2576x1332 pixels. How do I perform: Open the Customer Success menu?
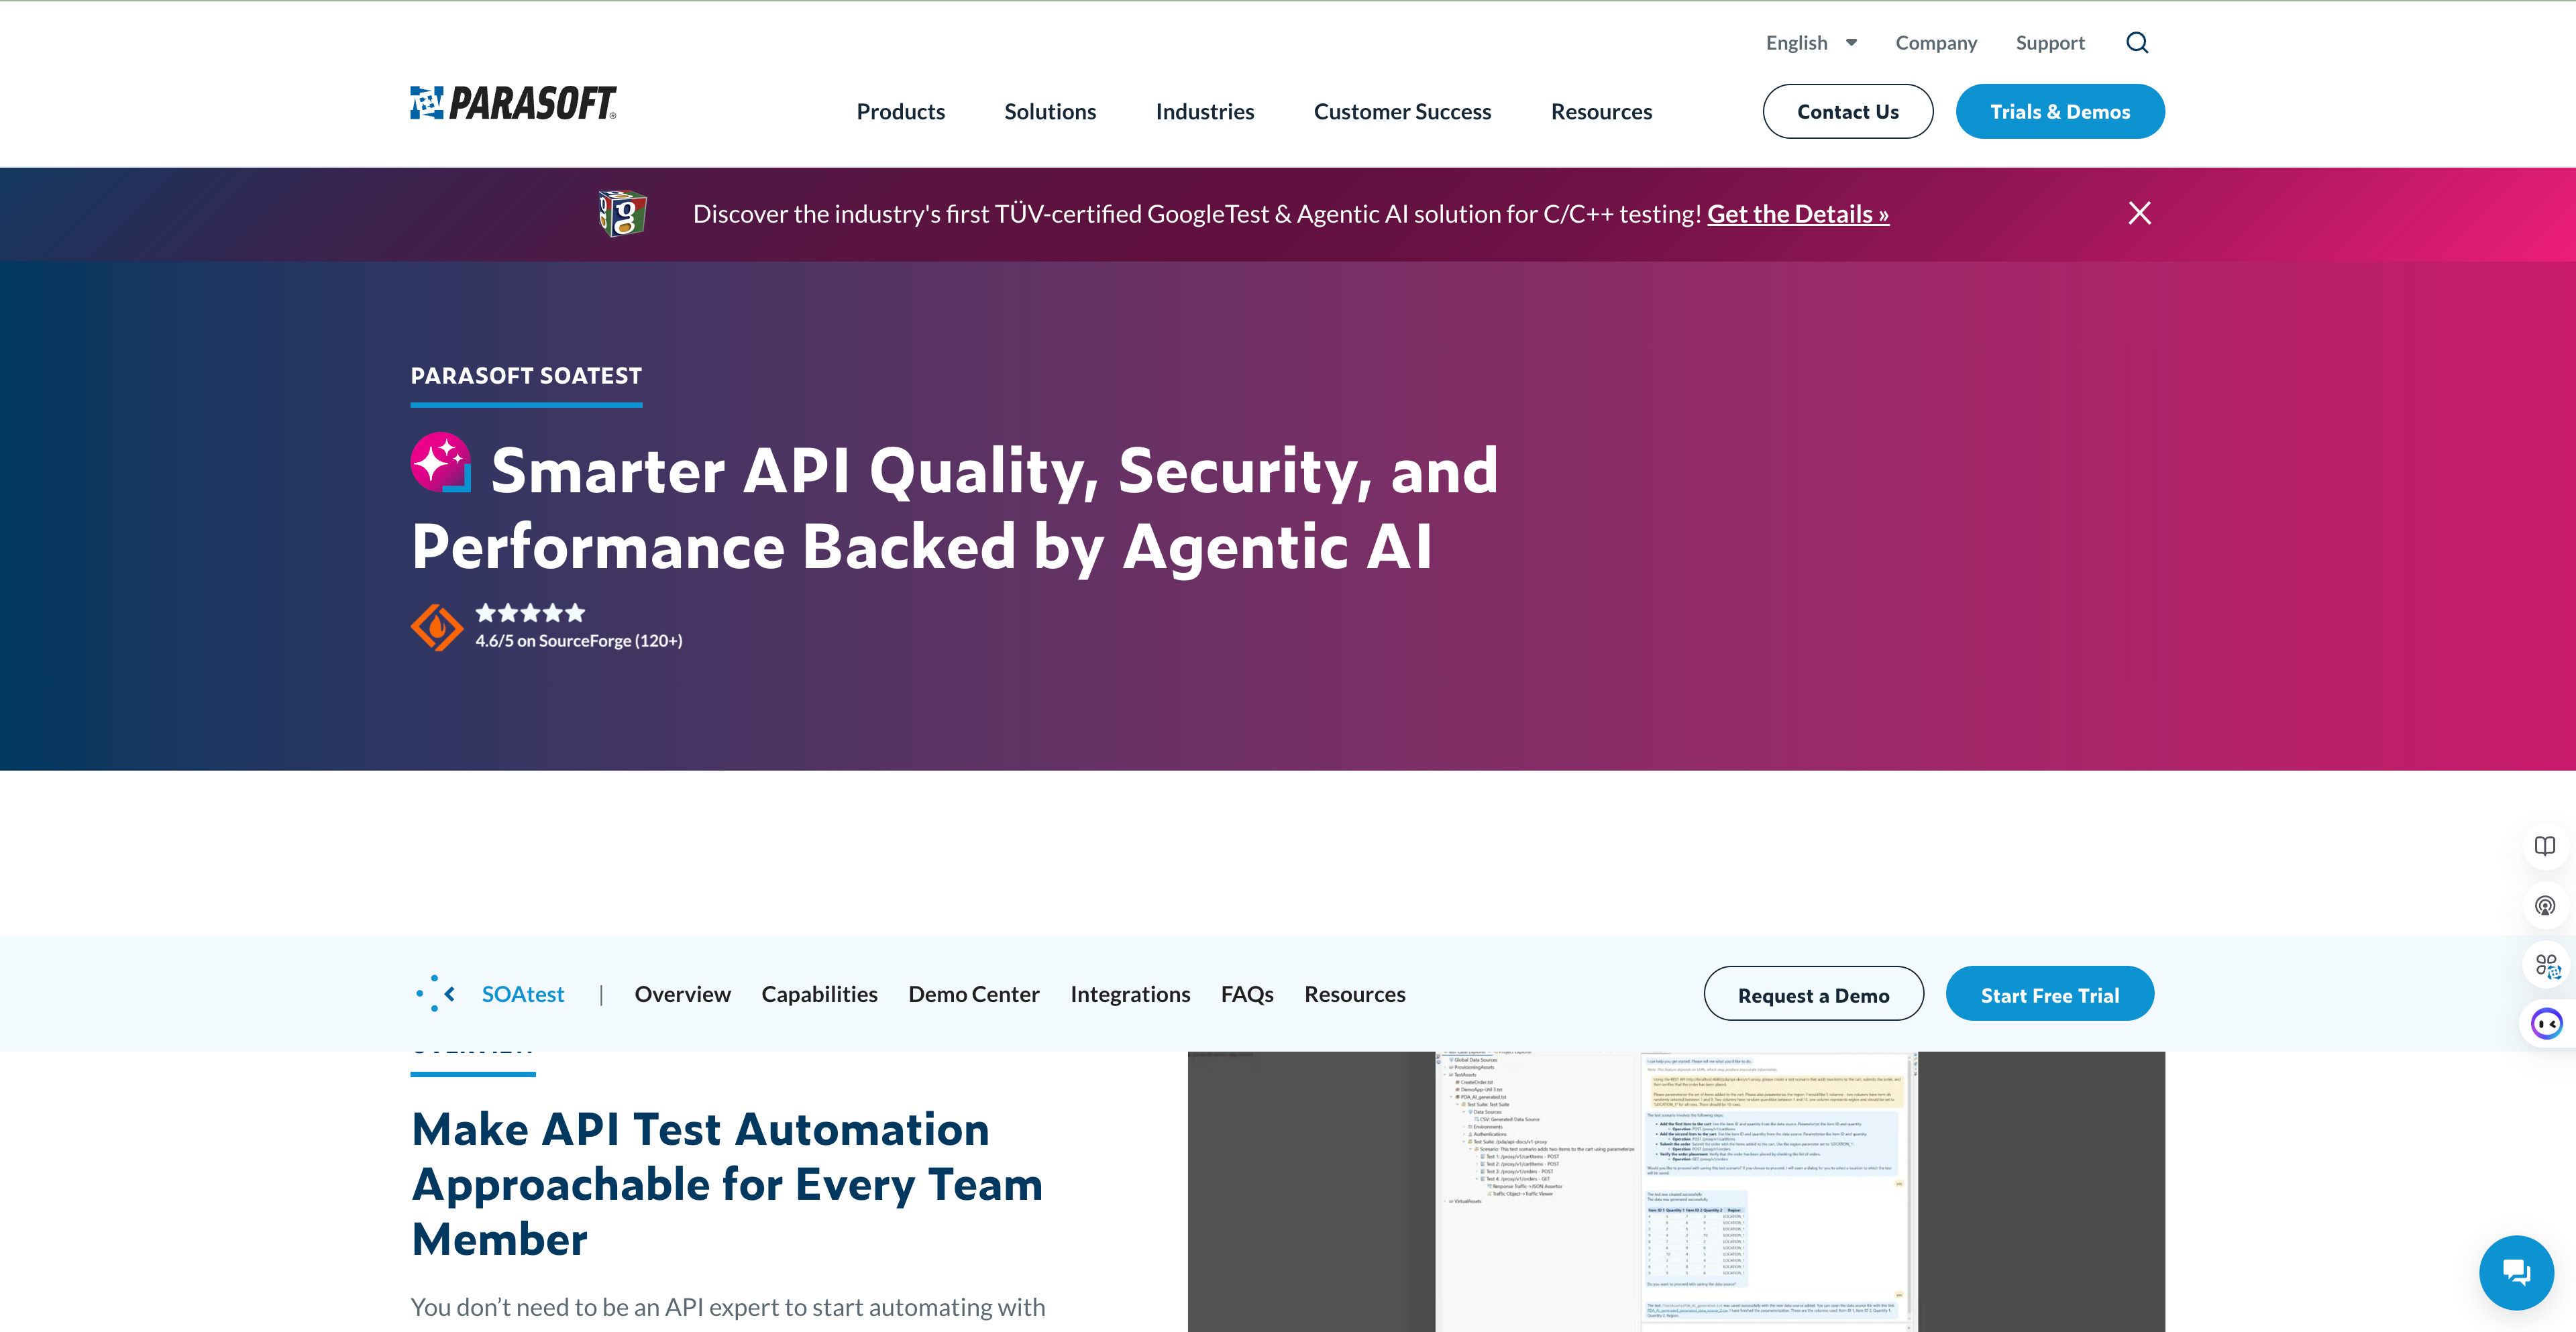(x=1402, y=112)
